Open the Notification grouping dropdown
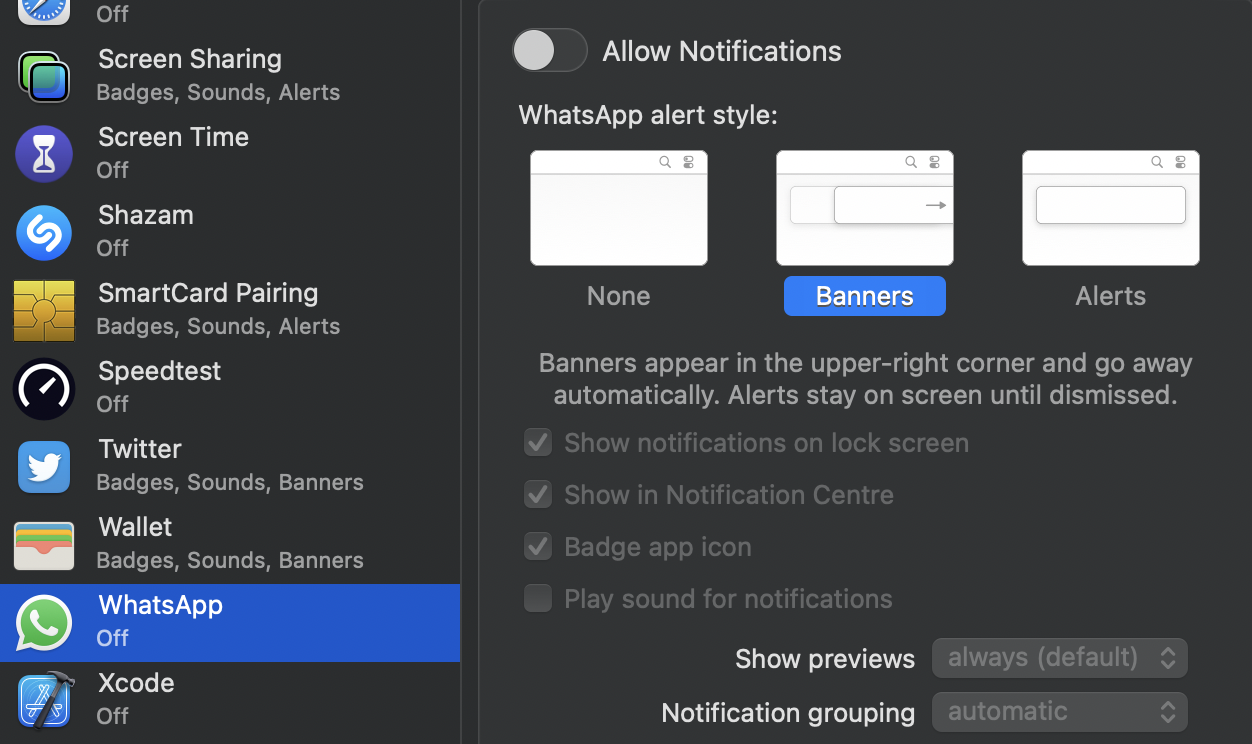The height and width of the screenshot is (744, 1252). (x=1060, y=712)
